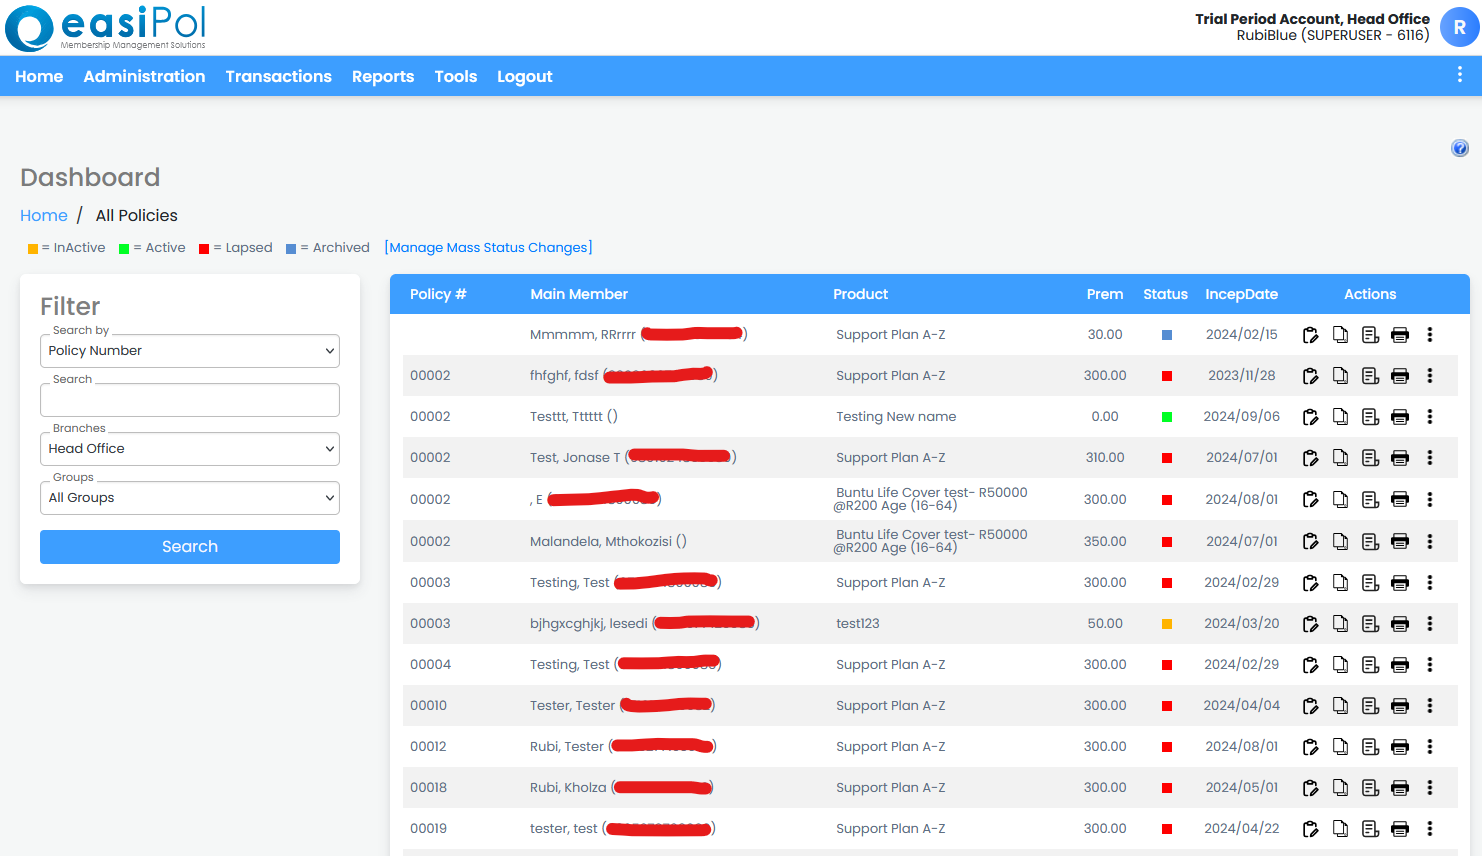Screen dimensions: 1482x856
Task: Click inside the Search text field
Action: (189, 399)
